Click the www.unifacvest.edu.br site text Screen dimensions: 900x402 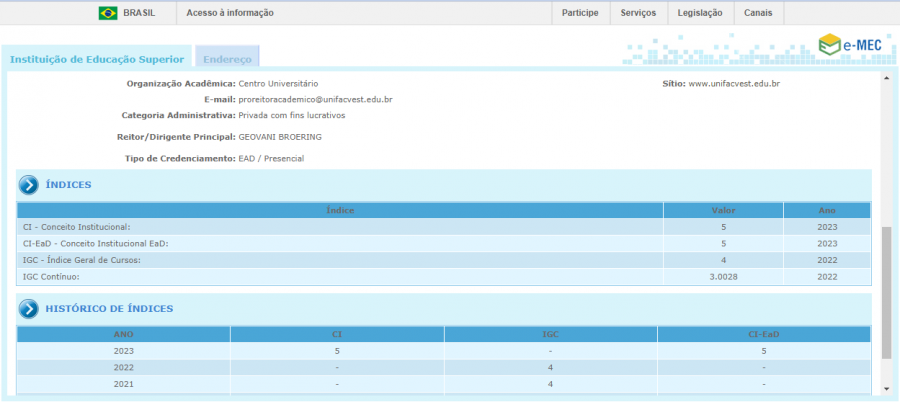click(734, 84)
